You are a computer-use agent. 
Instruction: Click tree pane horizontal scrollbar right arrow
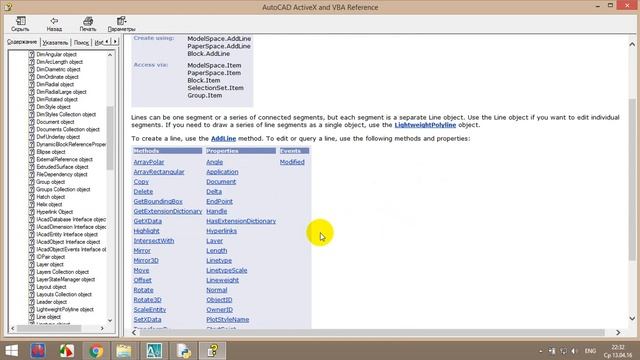[x=102, y=328]
